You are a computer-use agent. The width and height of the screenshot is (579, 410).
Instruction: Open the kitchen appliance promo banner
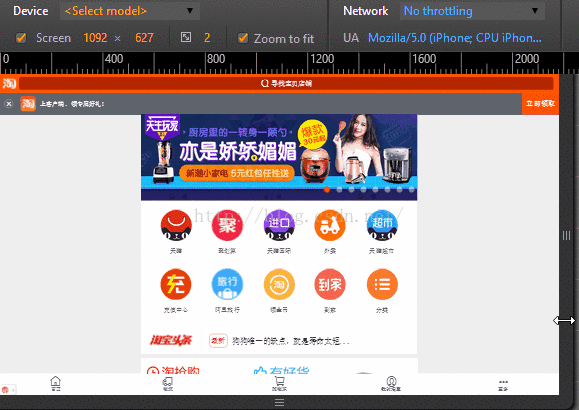click(x=279, y=157)
